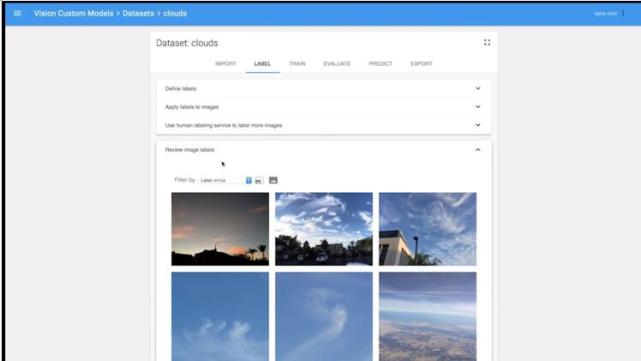Select the blue sky photo with low wispy clouds
641x361 pixels.
point(220,316)
